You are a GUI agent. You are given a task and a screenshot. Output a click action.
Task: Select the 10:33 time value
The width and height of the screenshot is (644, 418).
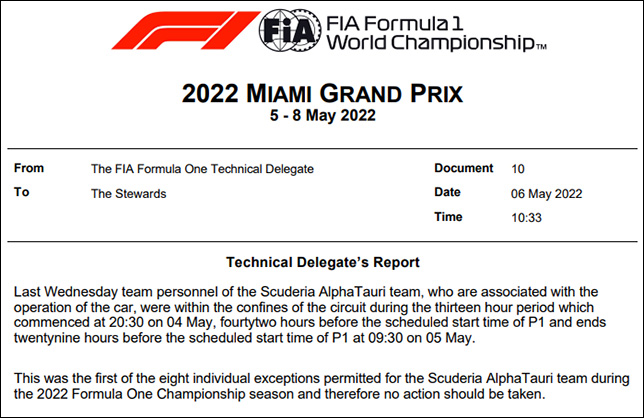[x=527, y=218]
